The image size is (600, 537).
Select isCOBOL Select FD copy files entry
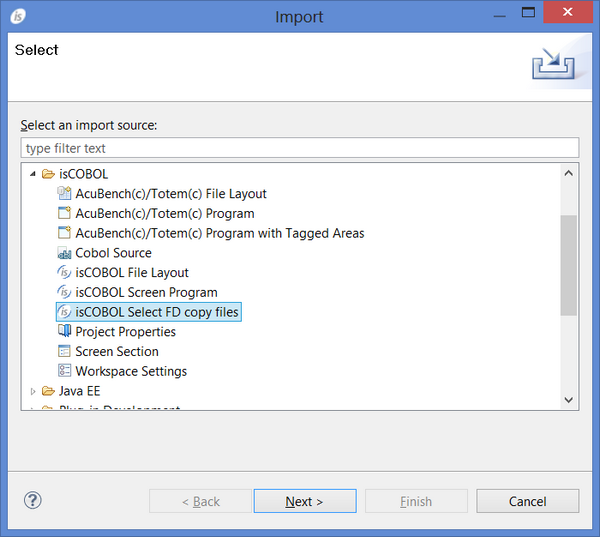(x=157, y=312)
